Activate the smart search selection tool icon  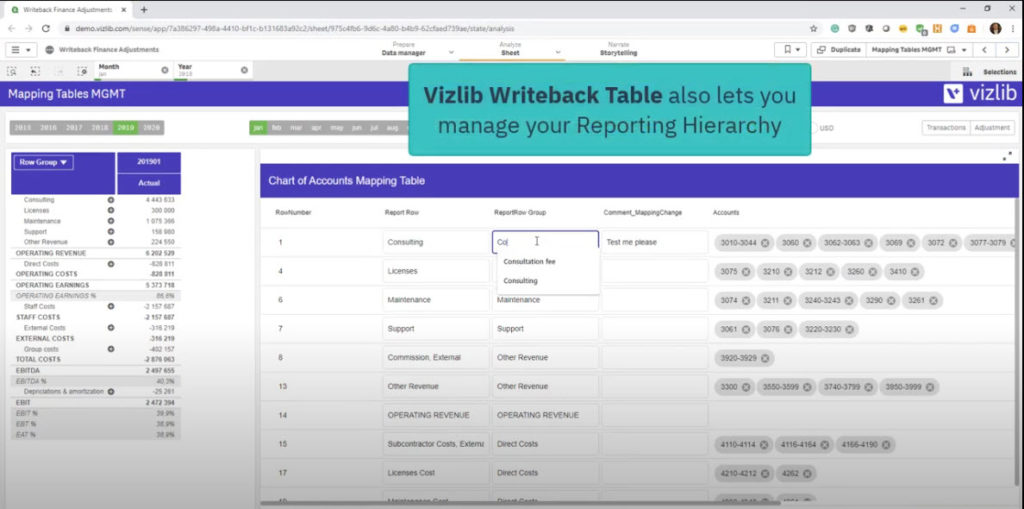(x=12, y=71)
